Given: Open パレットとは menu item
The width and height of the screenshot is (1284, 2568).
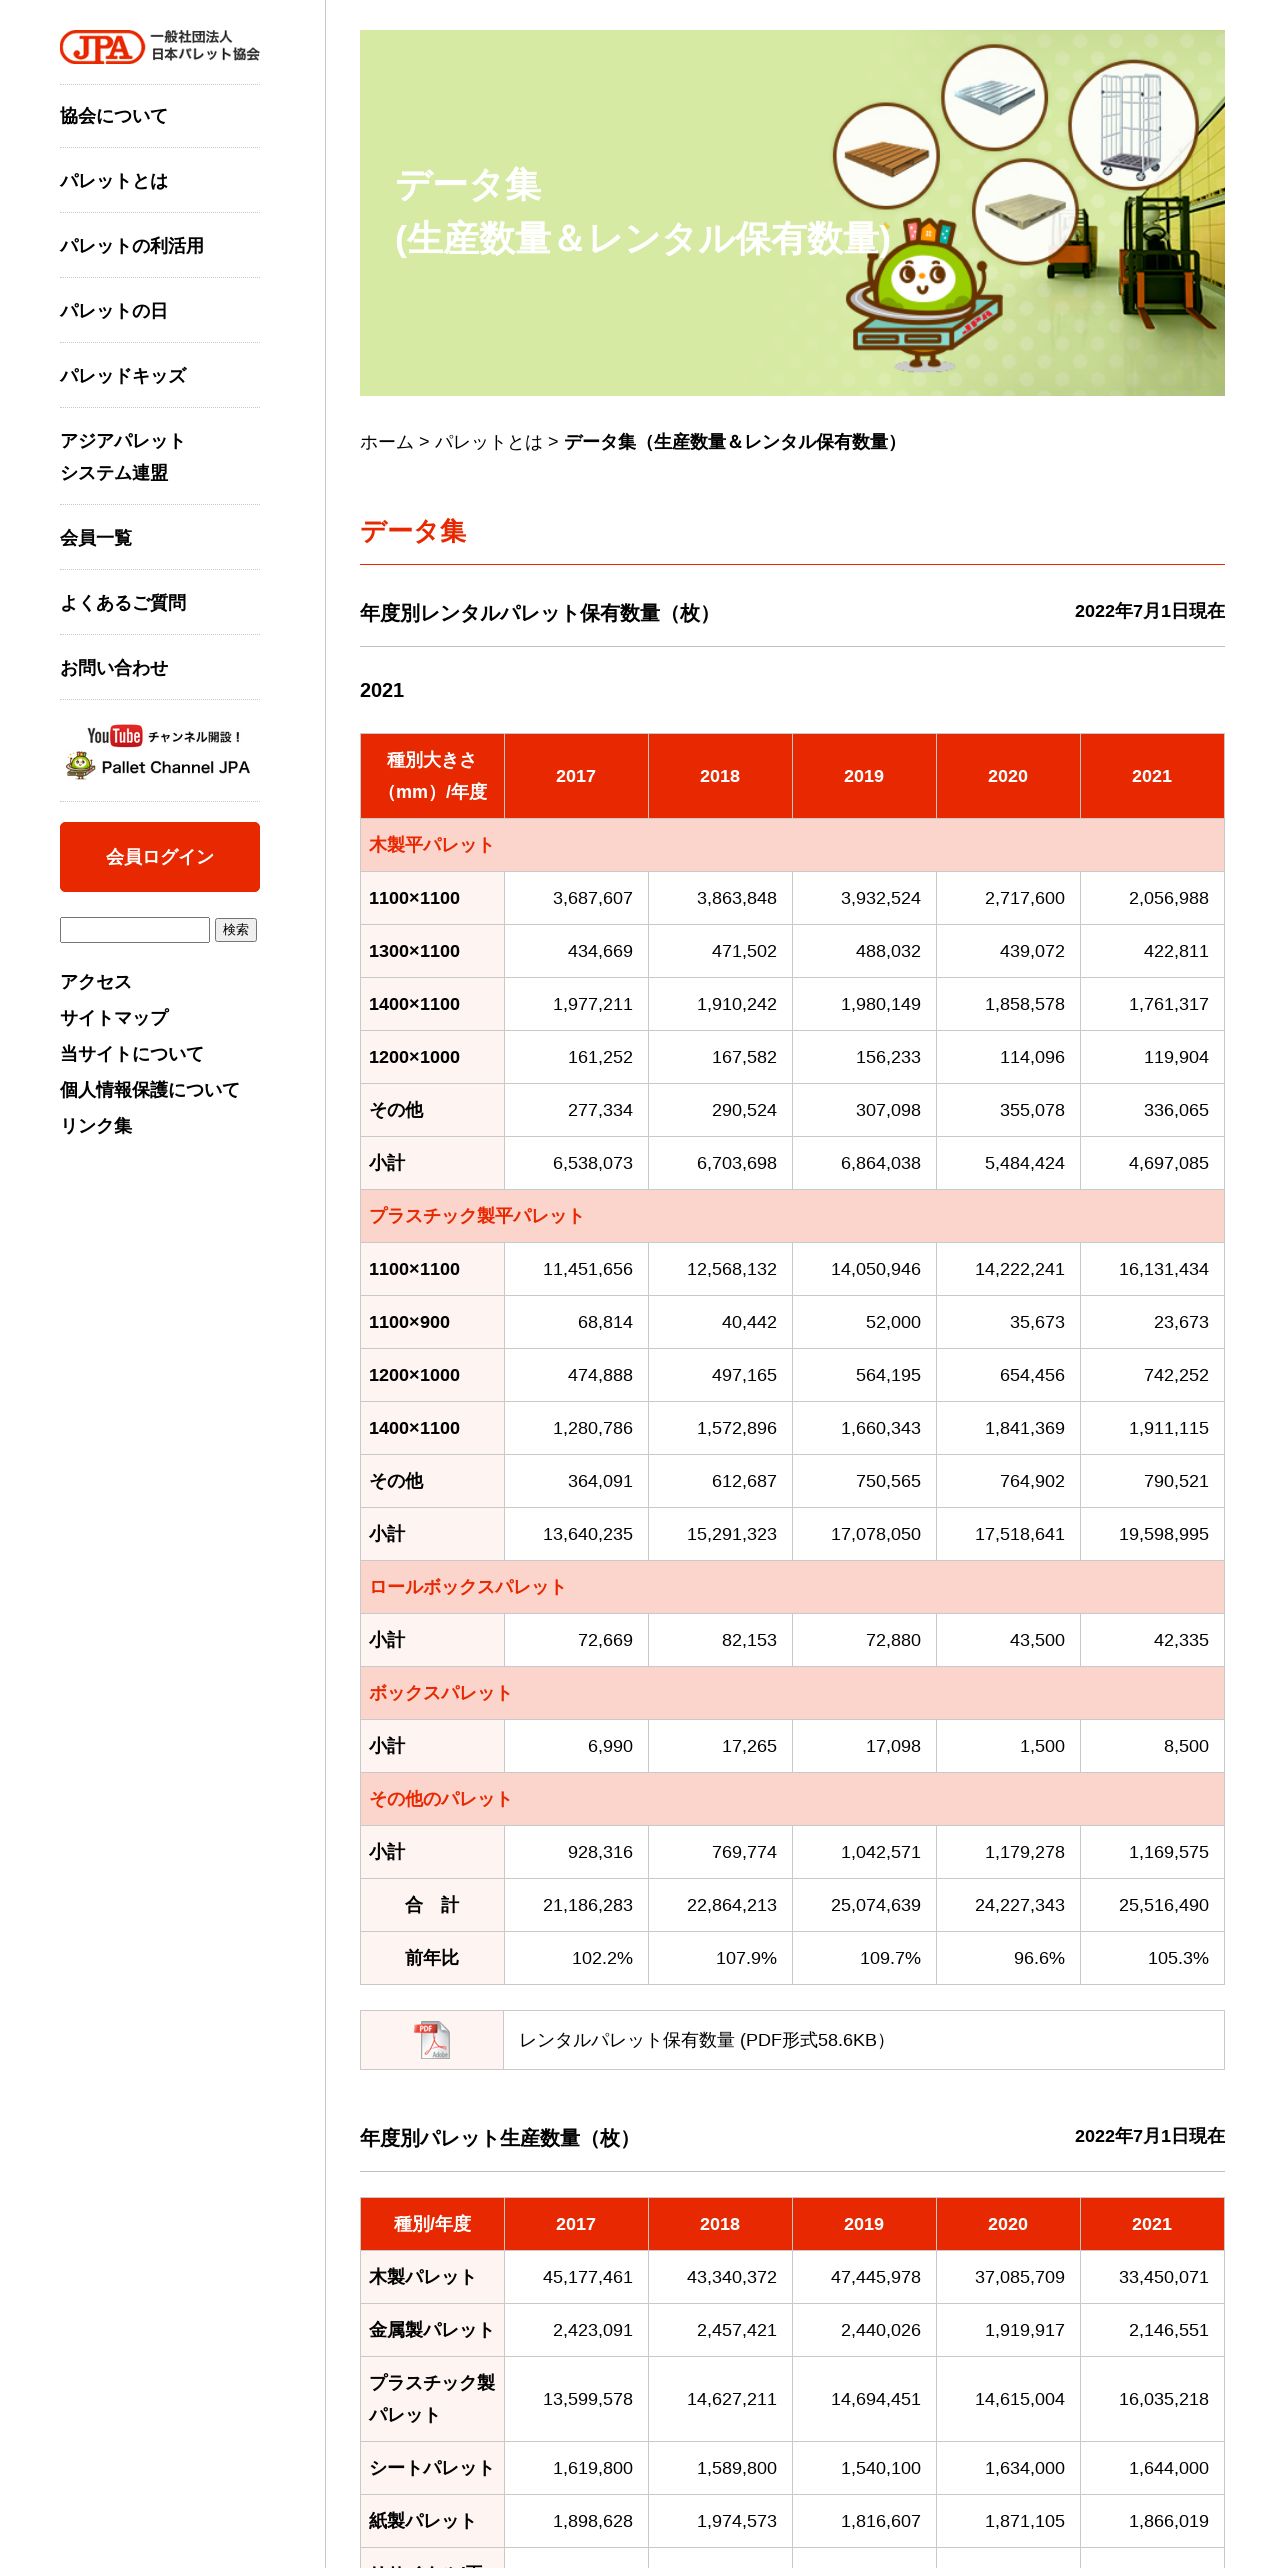Looking at the screenshot, I should click(114, 181).
